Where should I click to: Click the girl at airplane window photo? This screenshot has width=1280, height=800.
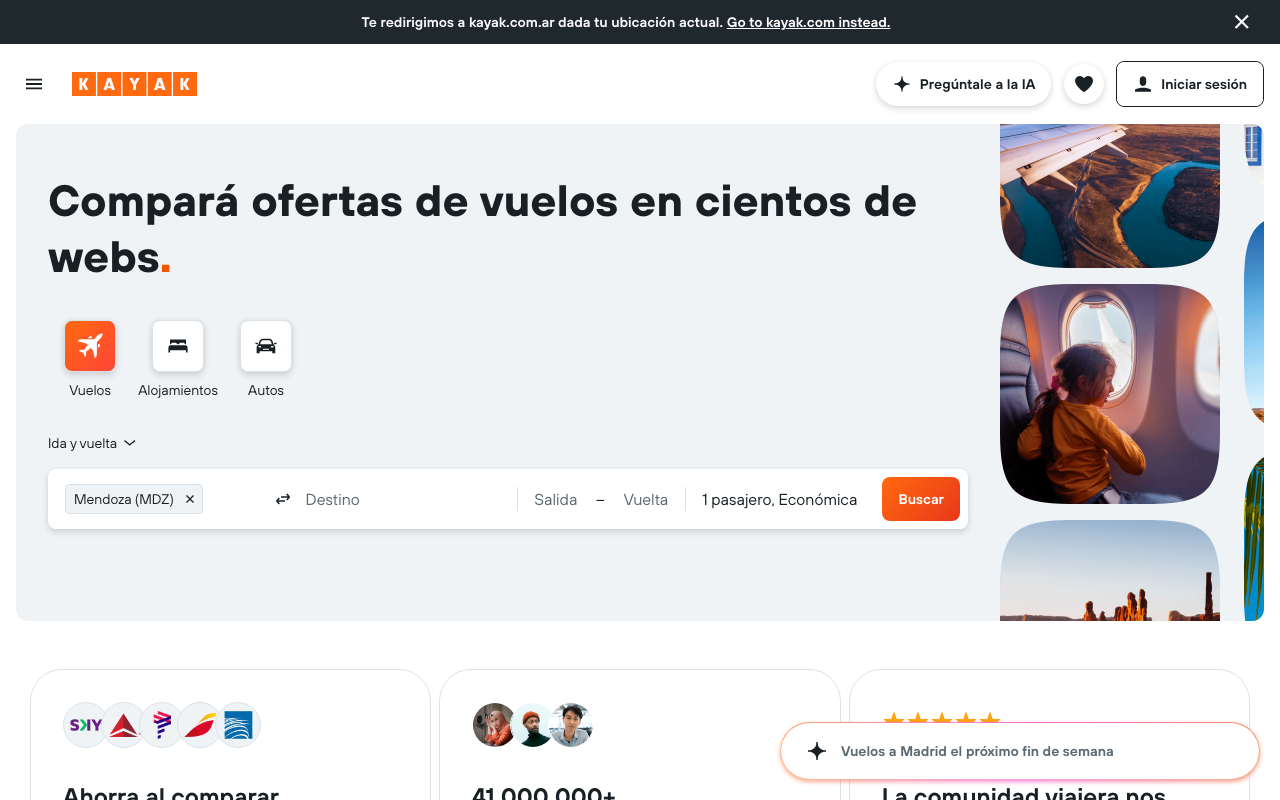[x=1109, y=394]
